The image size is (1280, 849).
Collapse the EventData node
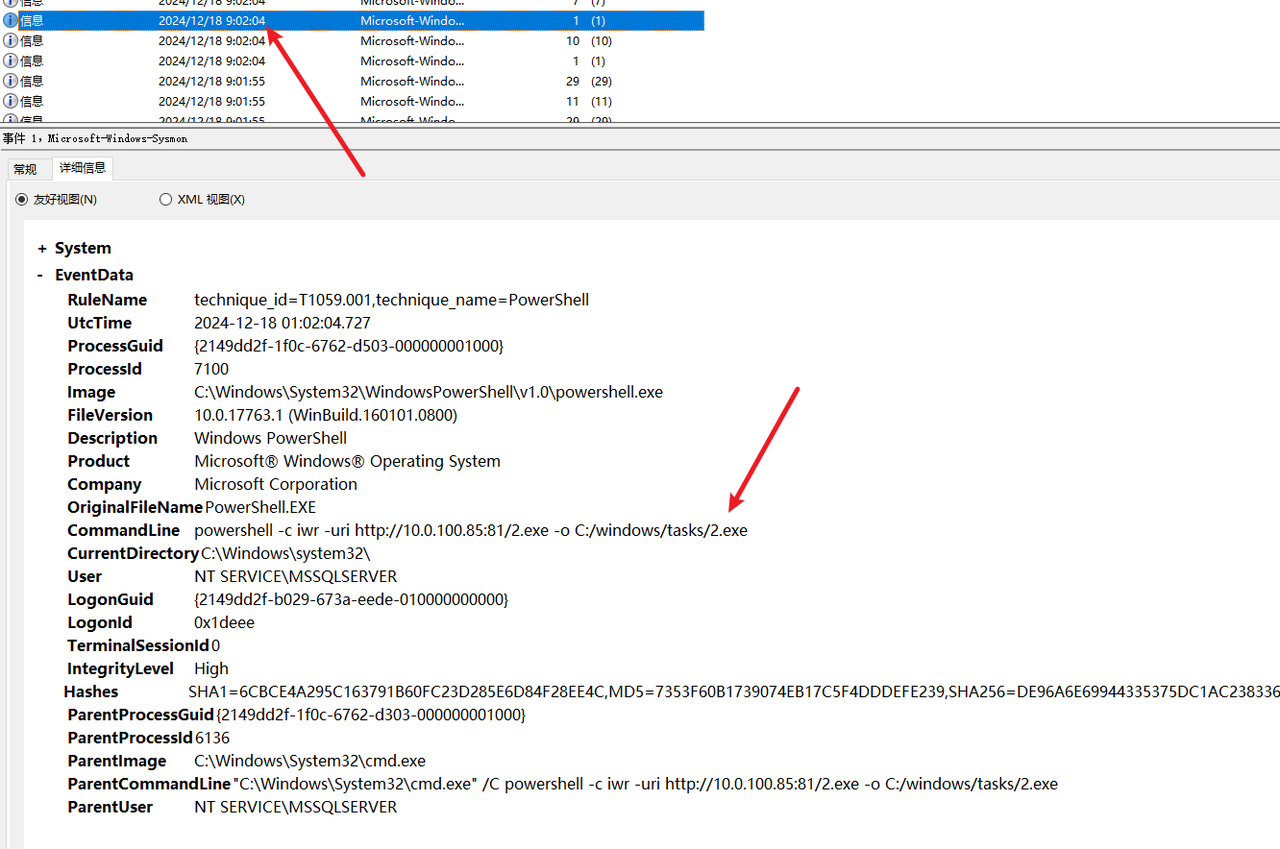pos(40,275)
